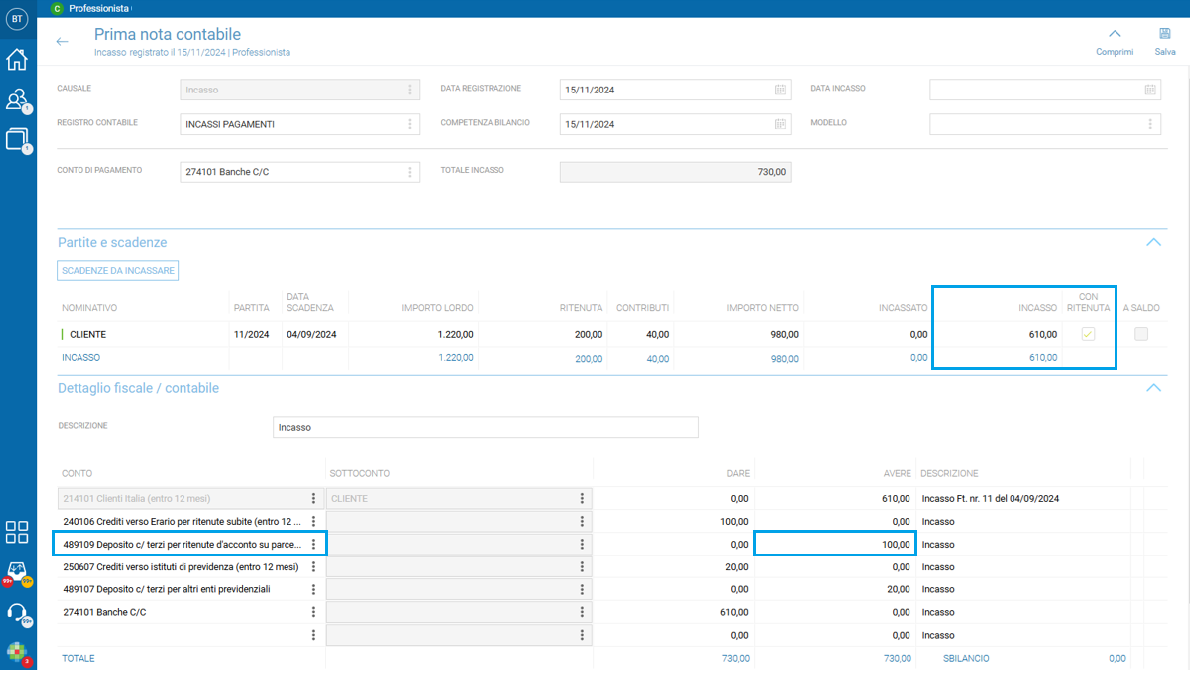
Task: Open calendar picker for Competenza Bilancio
Action: [780, 124]
